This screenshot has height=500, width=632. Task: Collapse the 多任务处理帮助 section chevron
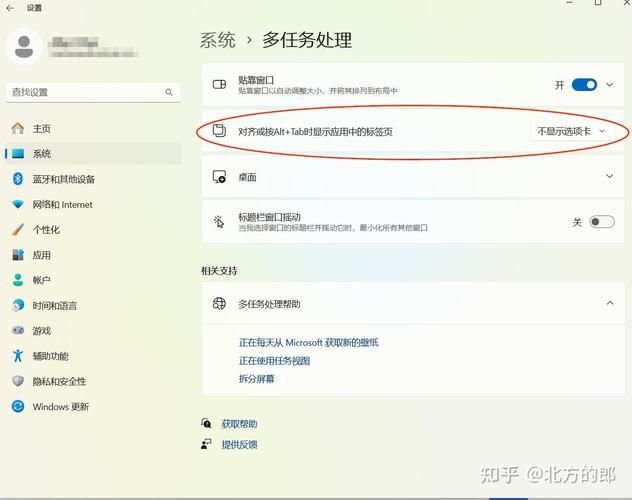[x=610, y=303]
